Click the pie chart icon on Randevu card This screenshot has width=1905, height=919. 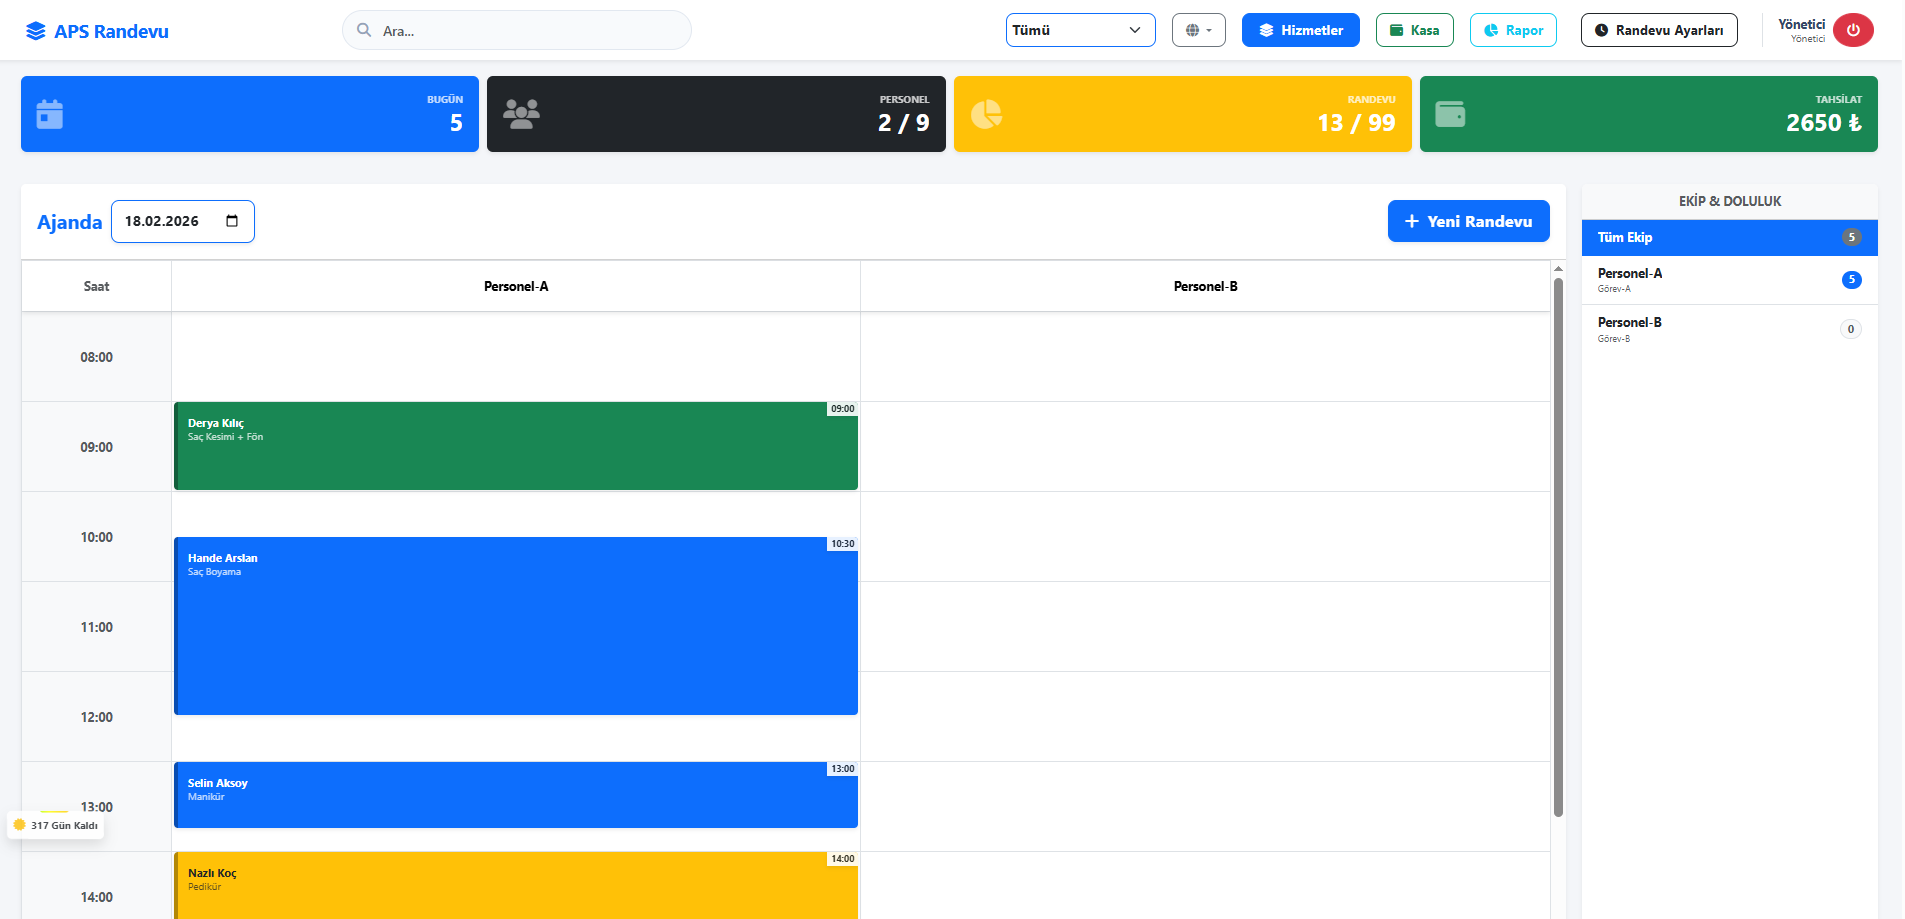(x=986, y=114)
